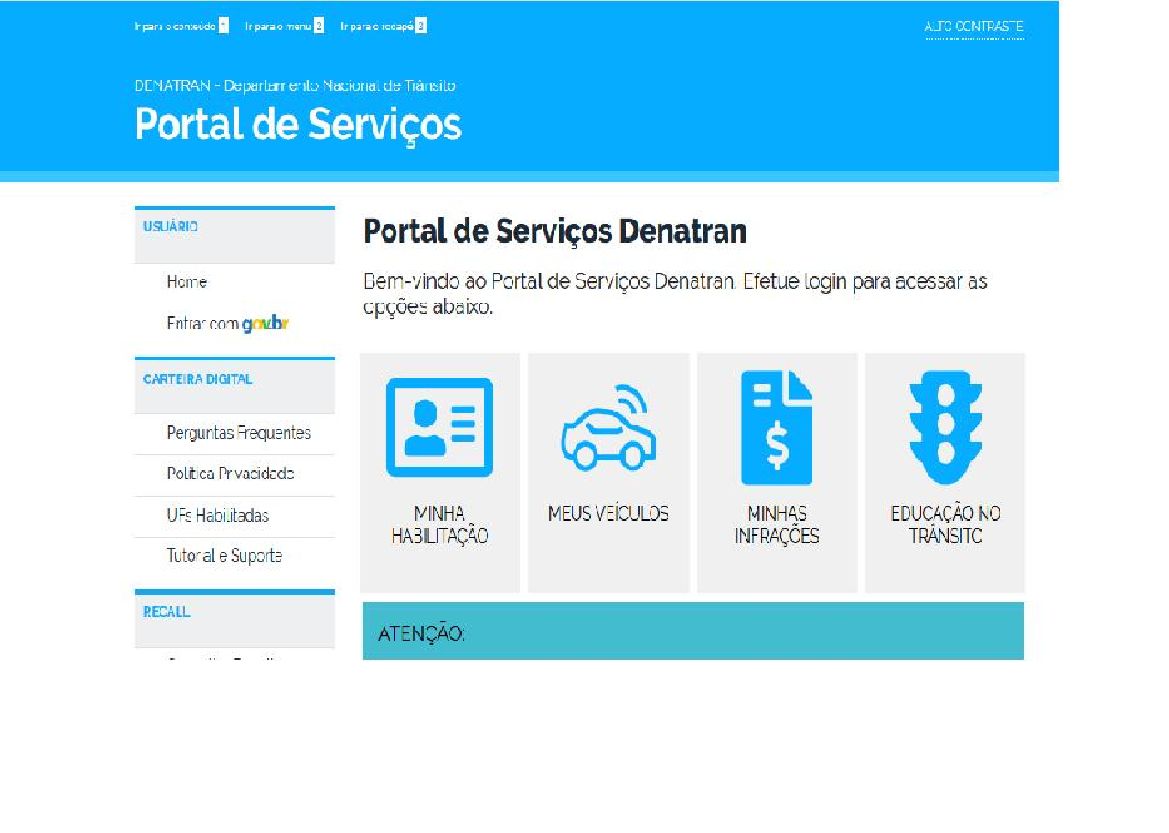
Task: Open MEUS VEÍCULOS label
Action: [608, 514]
